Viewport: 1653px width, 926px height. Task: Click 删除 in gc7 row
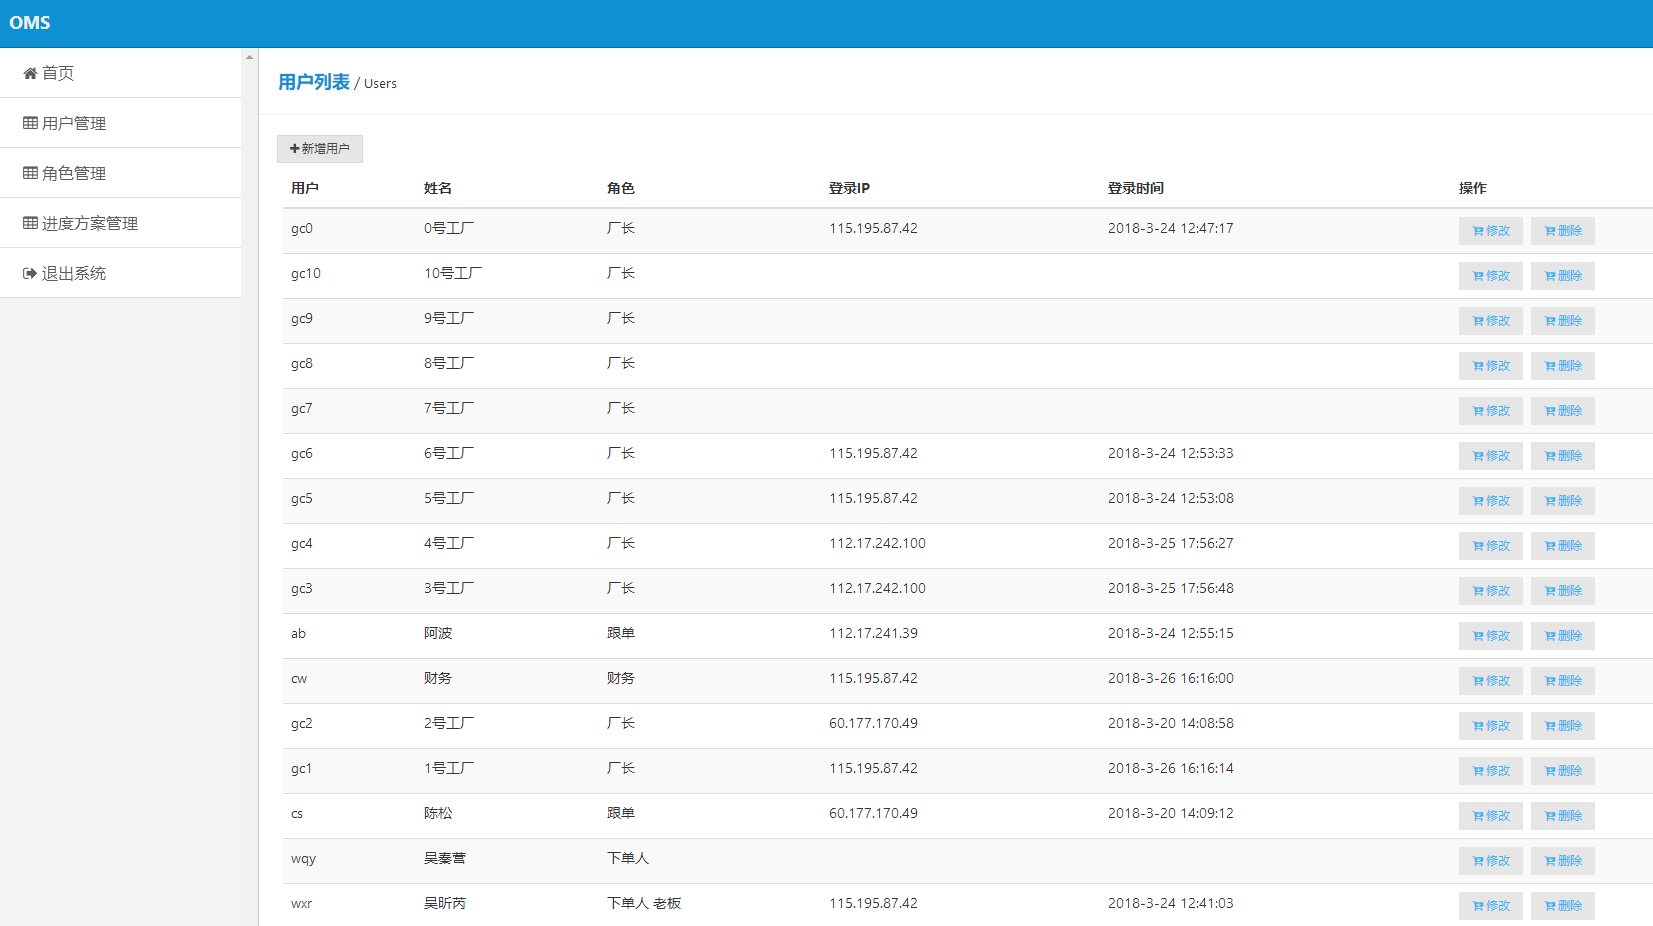click(x=1563, y=411)
